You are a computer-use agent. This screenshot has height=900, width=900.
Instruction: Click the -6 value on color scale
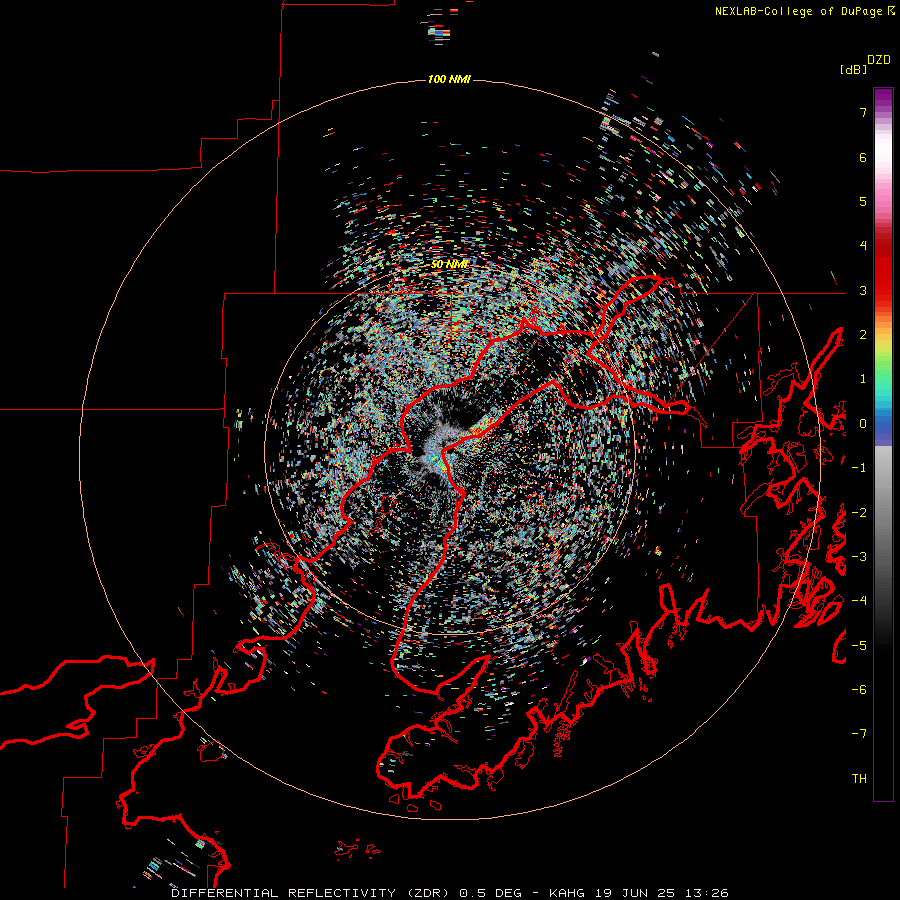coord(859,690)
